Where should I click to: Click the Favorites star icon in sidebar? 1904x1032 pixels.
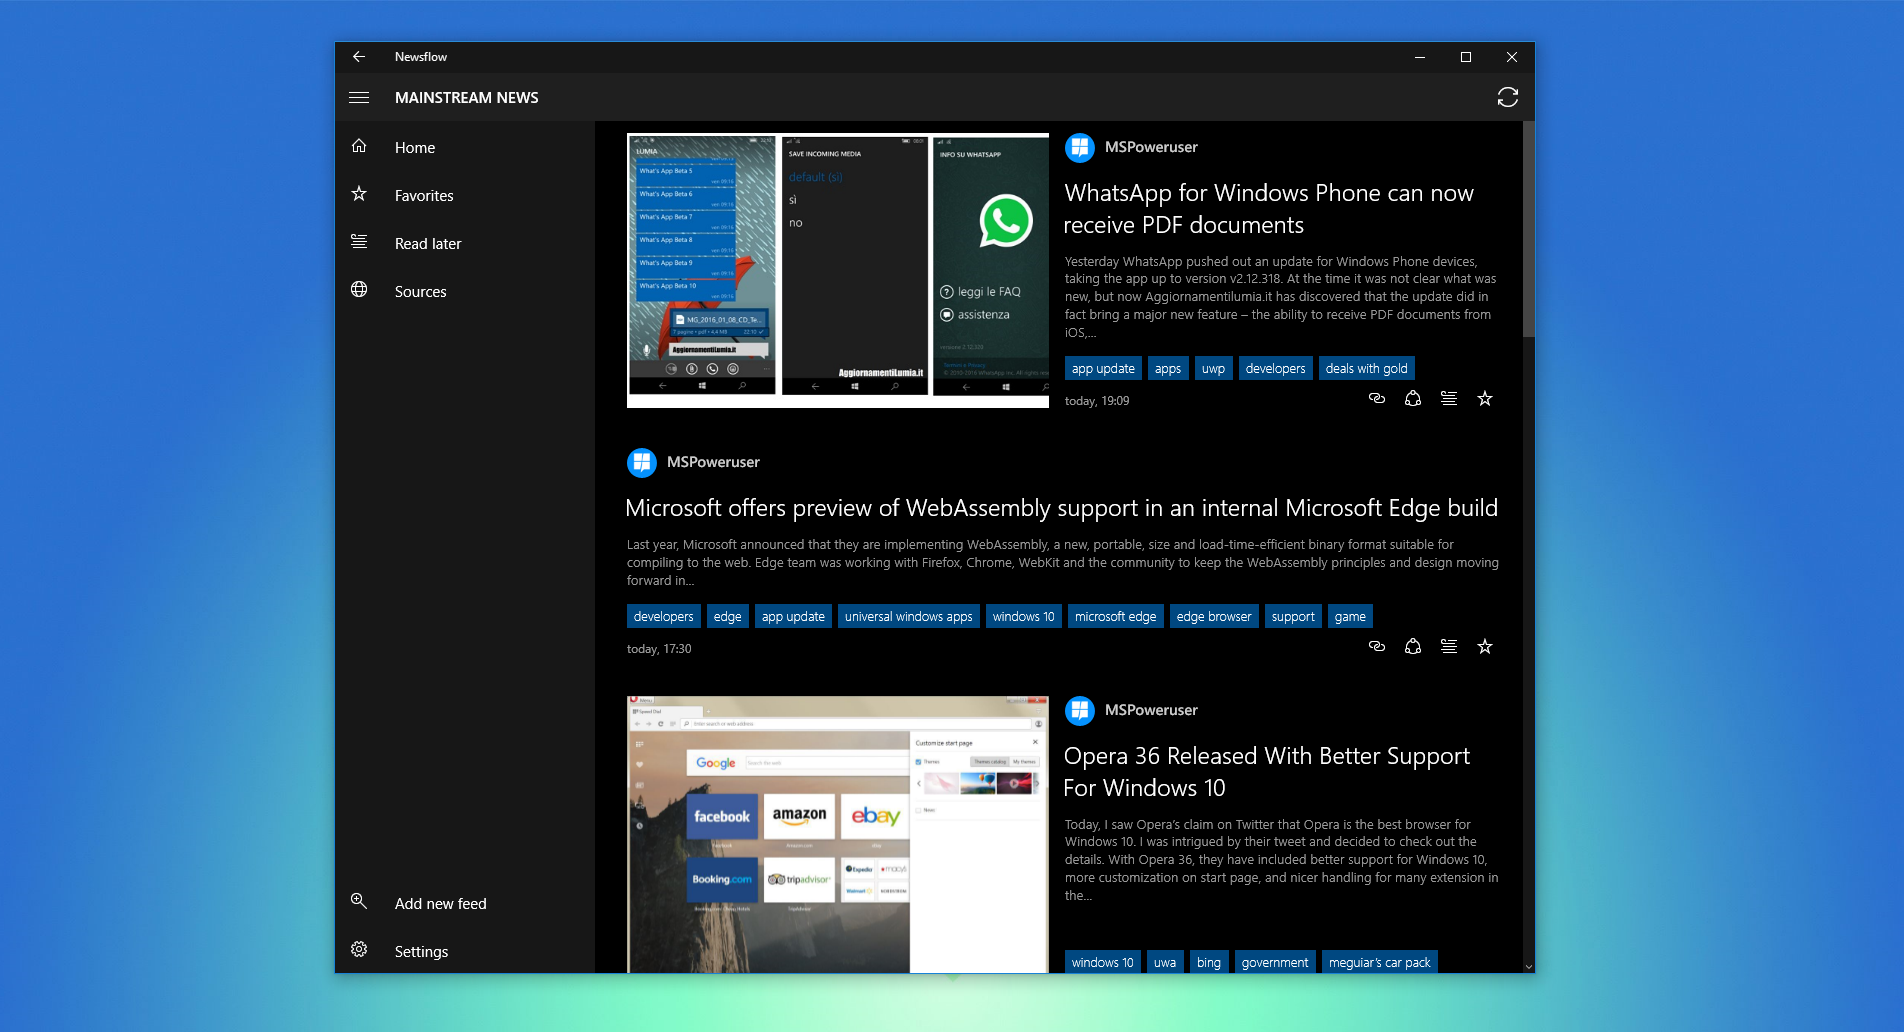click(x=359, y=194)
